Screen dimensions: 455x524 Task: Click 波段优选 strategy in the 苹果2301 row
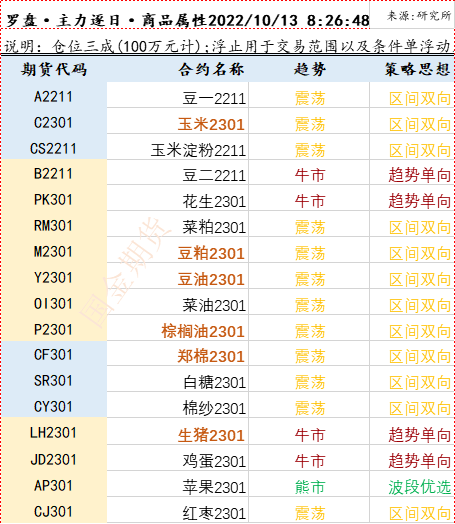click(420, 488)
